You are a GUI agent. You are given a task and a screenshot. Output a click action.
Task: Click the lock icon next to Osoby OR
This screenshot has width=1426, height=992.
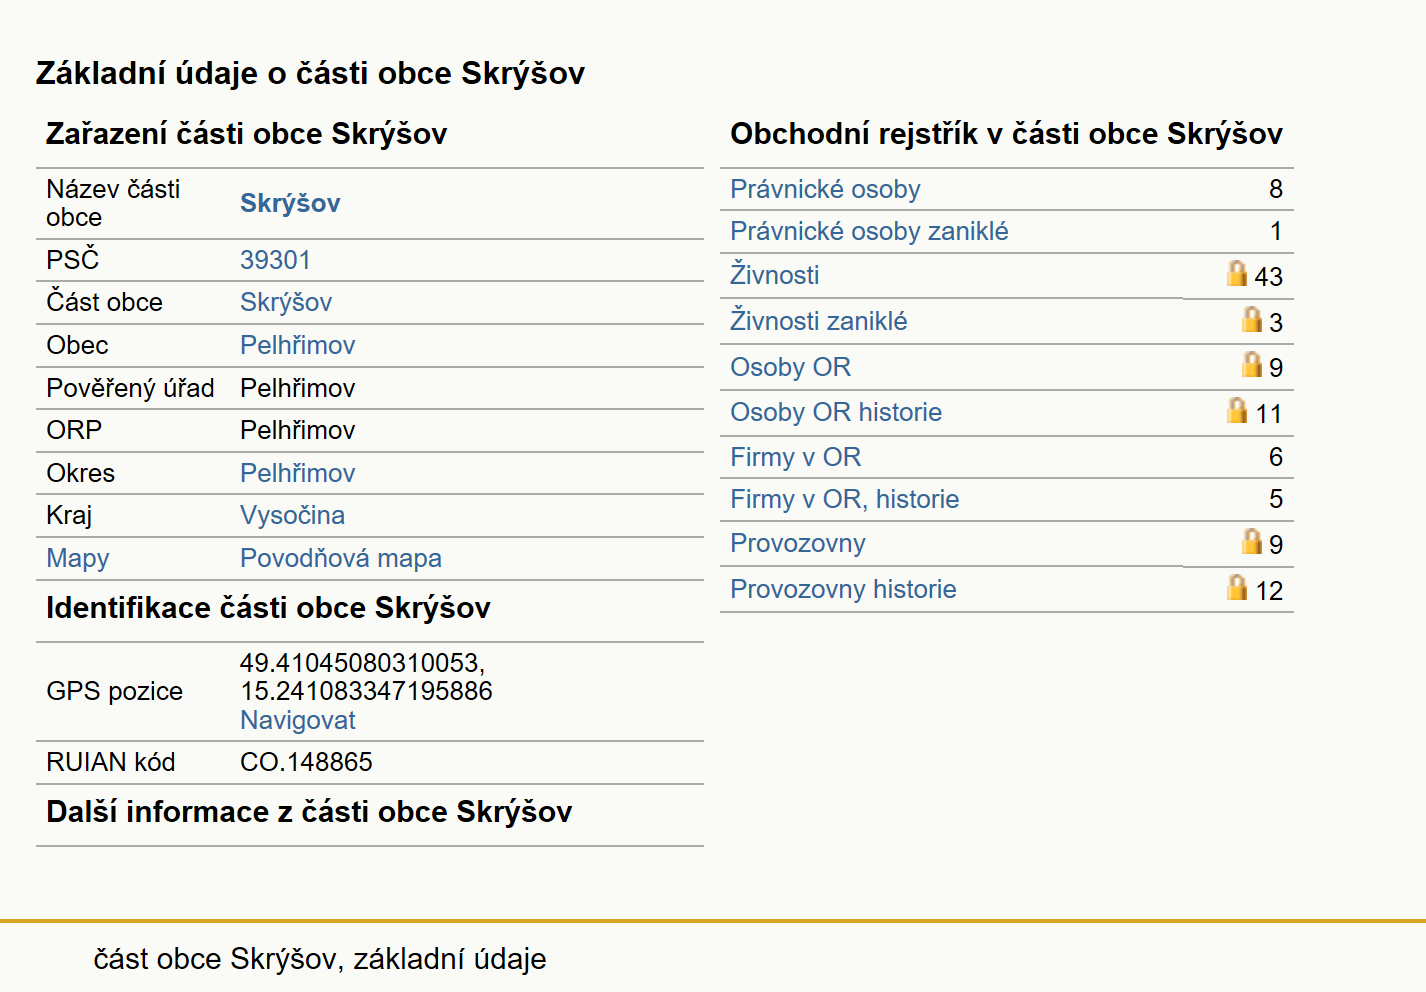[1251, 364]
